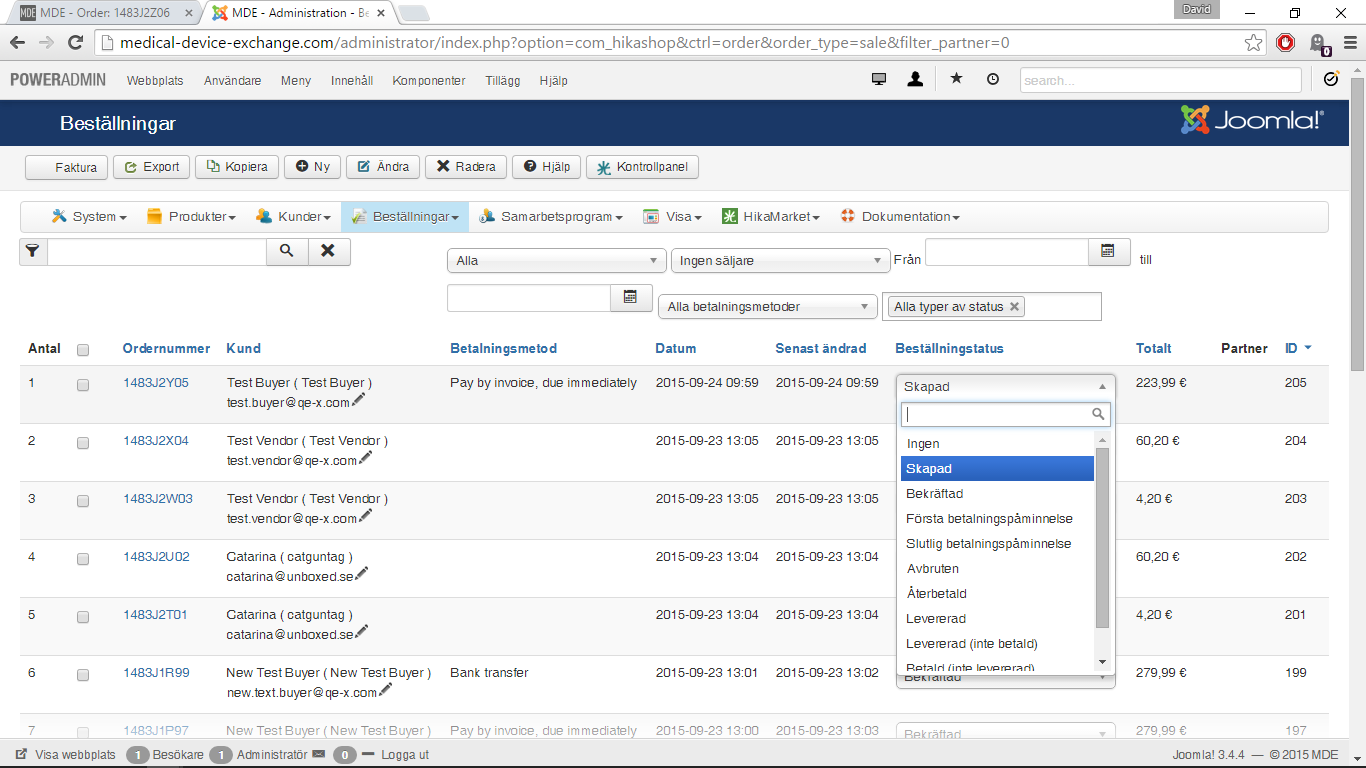Image resolution: width=1366 pixels, height=768 pixels.
Task: Expand the System menu dropdown
Action: [x=88, y=217]
